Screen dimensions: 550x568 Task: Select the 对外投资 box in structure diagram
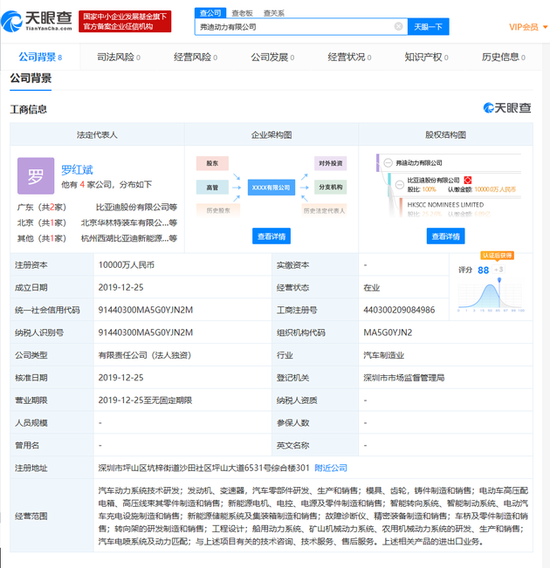330,163
